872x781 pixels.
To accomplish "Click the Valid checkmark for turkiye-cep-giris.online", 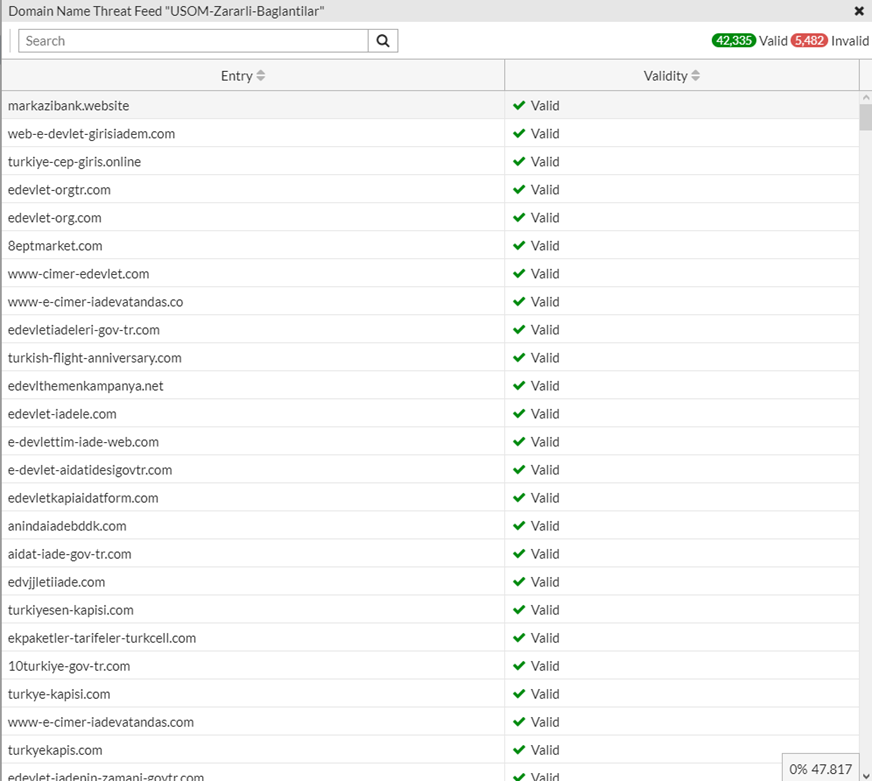I will [519, 162].
